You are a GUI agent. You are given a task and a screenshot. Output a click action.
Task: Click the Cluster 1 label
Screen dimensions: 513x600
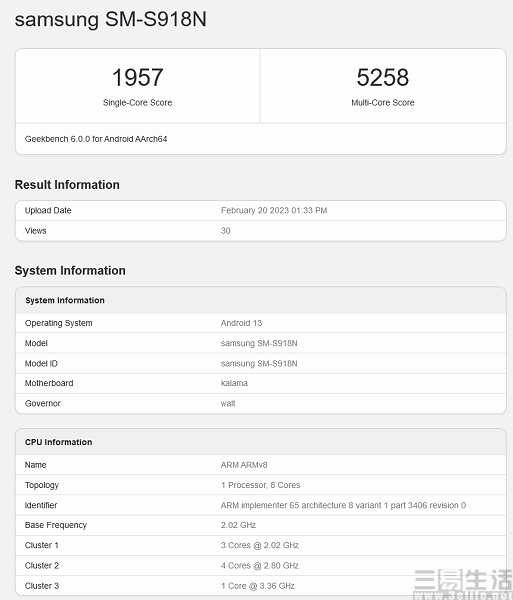click(42, 545)
